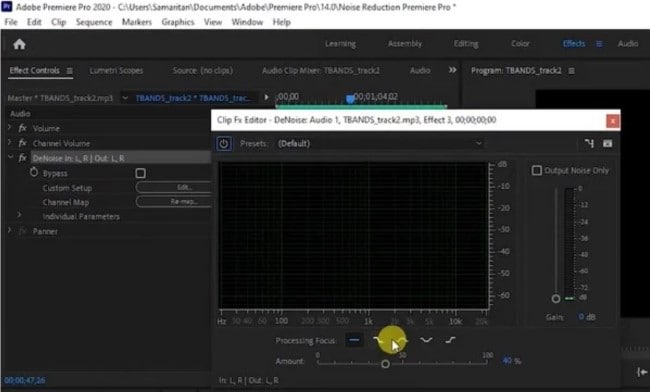650x392 pixels.
Task: Open the Clip menu
Action: tap(58, 22)
